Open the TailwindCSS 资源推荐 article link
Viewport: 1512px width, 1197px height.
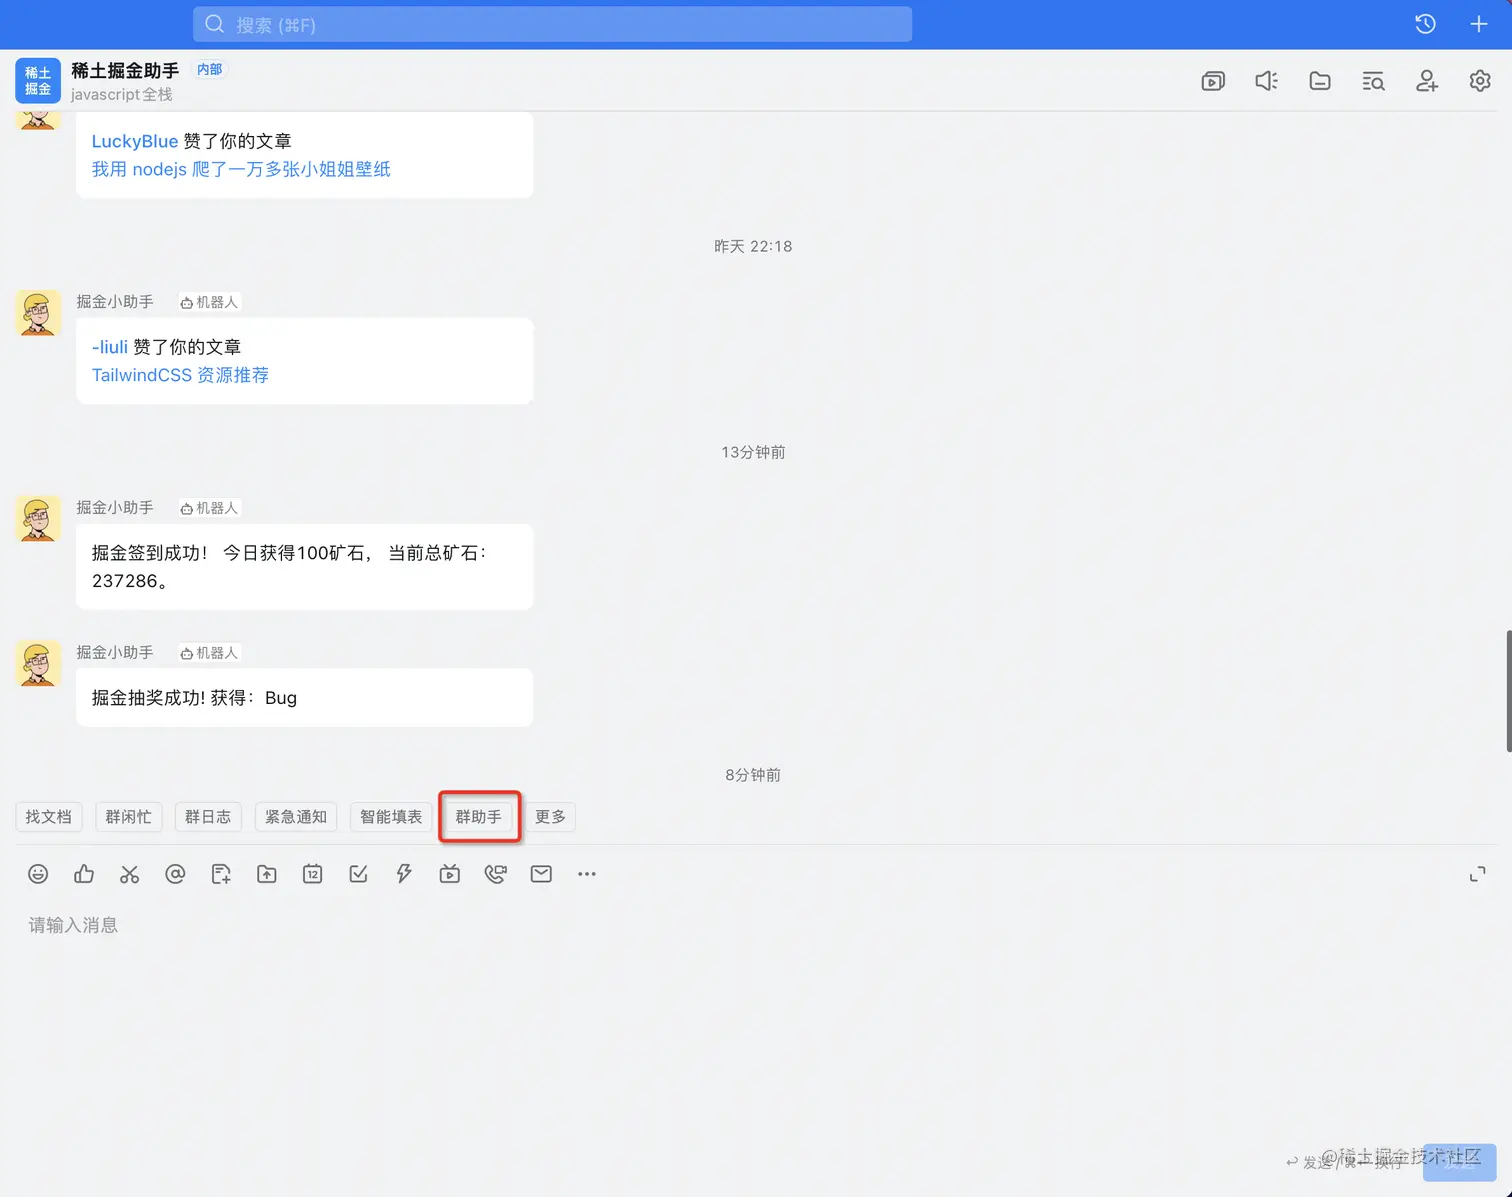[180, 375]
